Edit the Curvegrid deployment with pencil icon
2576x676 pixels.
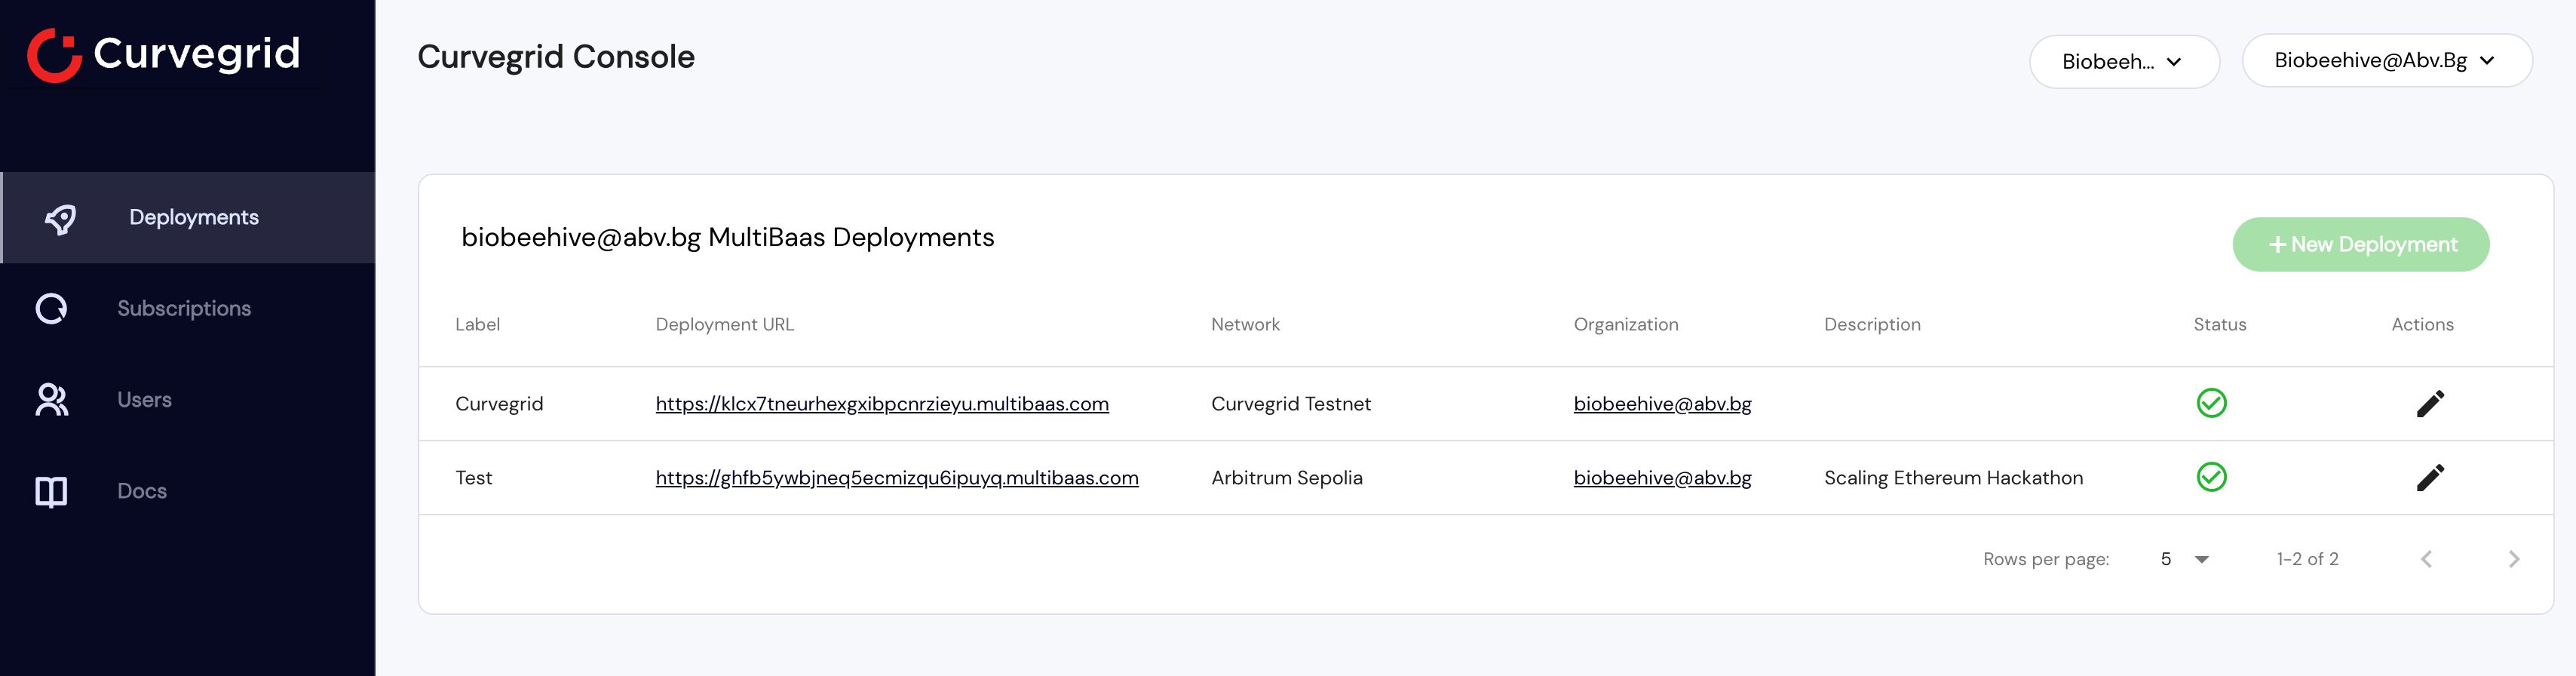(2430, 404)
